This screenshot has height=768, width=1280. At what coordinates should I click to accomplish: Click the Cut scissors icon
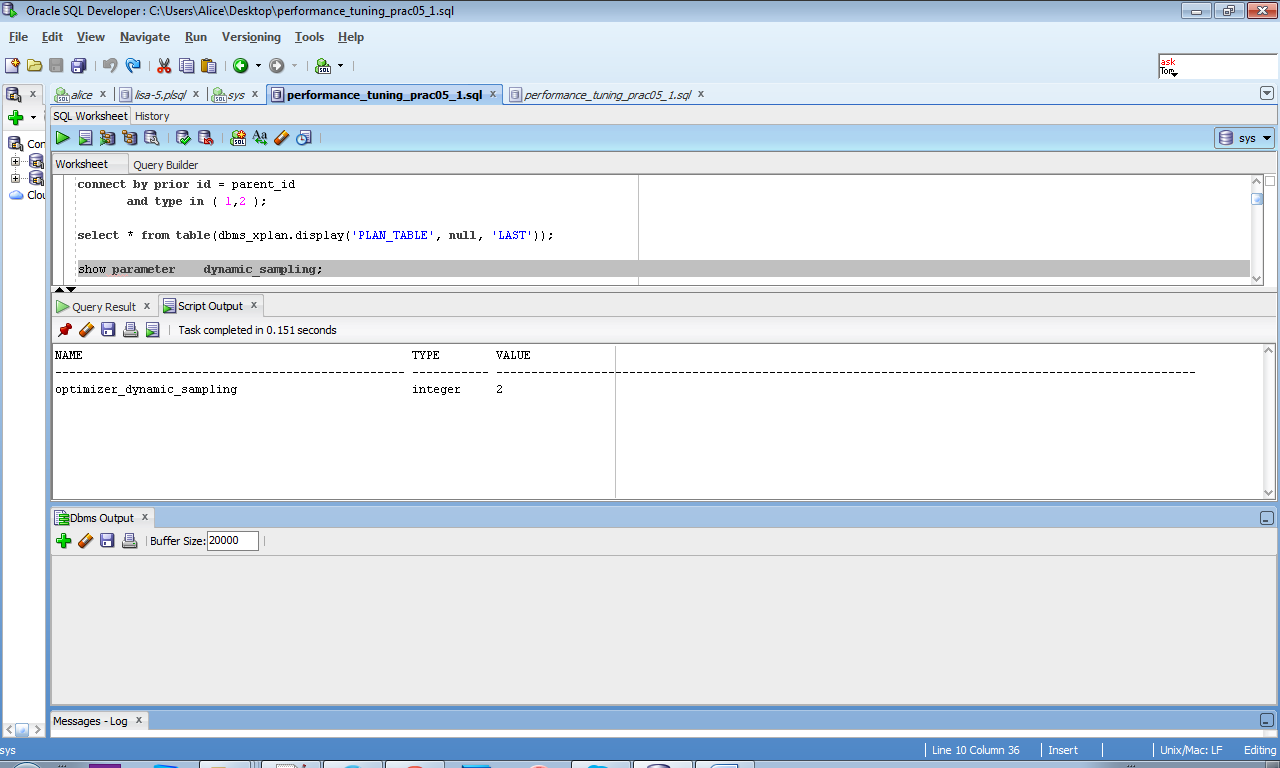click(x=164, y=66)
